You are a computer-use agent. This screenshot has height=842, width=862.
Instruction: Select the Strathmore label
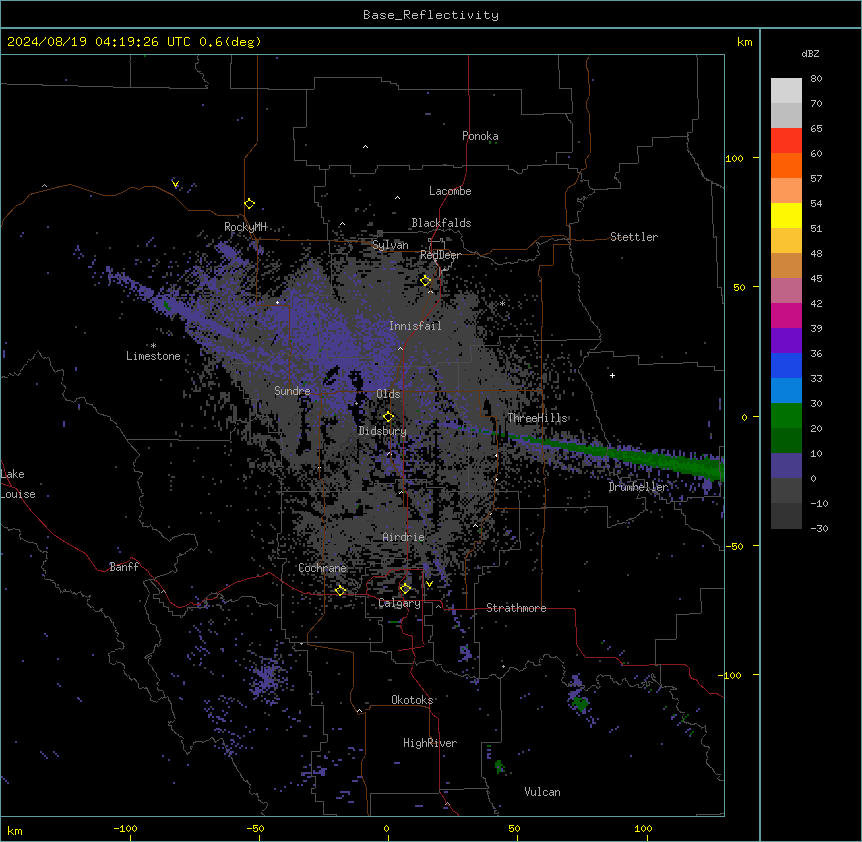coord(516,608)
